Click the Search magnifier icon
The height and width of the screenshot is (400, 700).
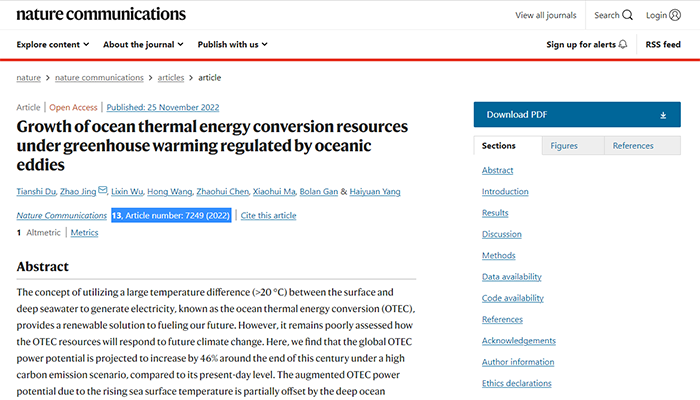(x=628, y=15)
